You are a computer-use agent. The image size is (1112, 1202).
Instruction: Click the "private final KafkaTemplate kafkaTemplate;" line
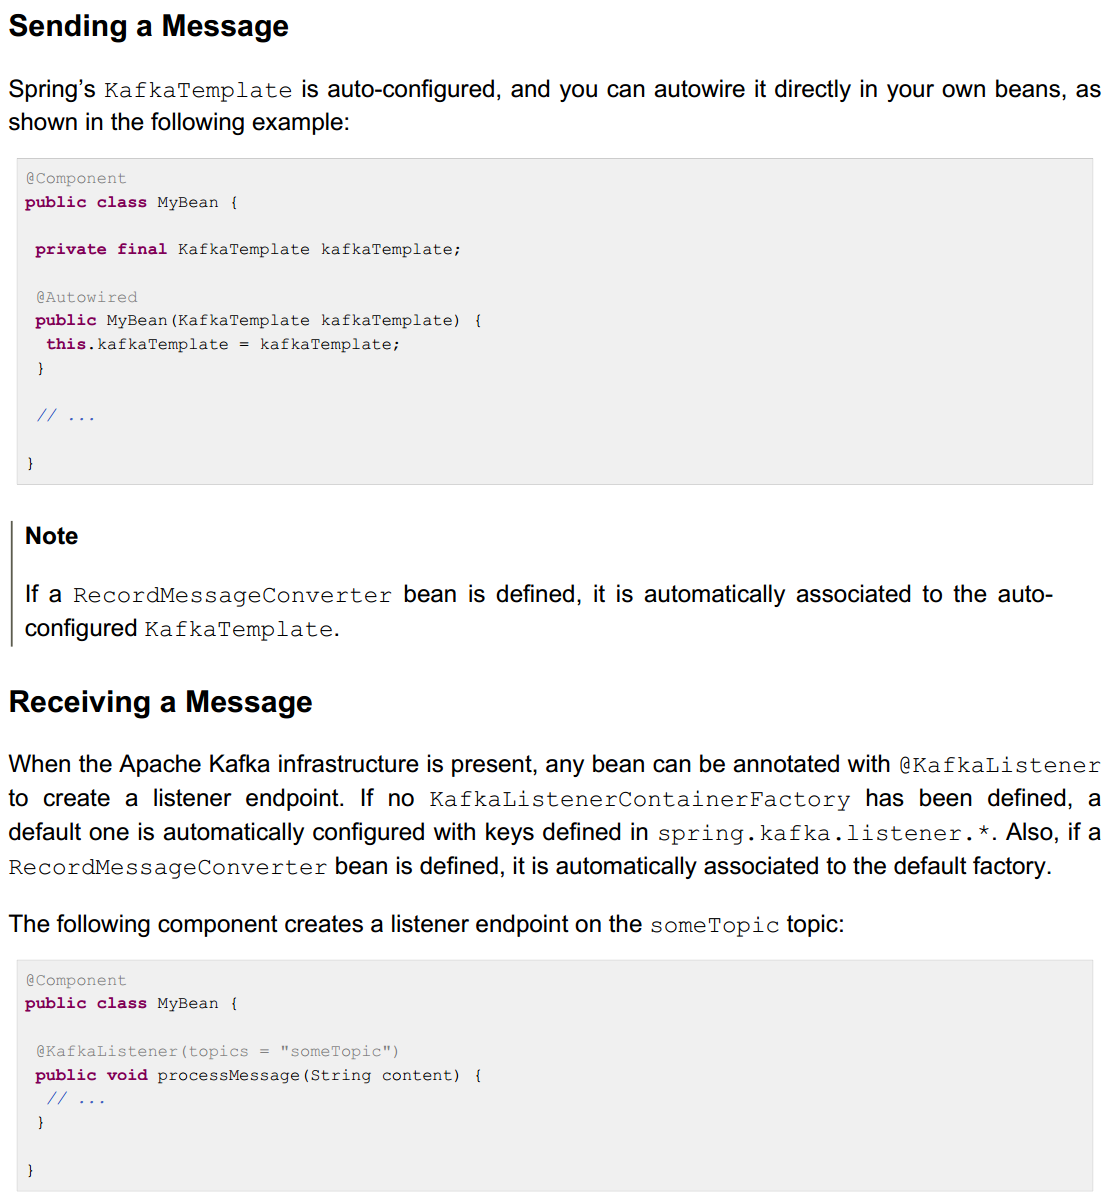coord(247,249)
